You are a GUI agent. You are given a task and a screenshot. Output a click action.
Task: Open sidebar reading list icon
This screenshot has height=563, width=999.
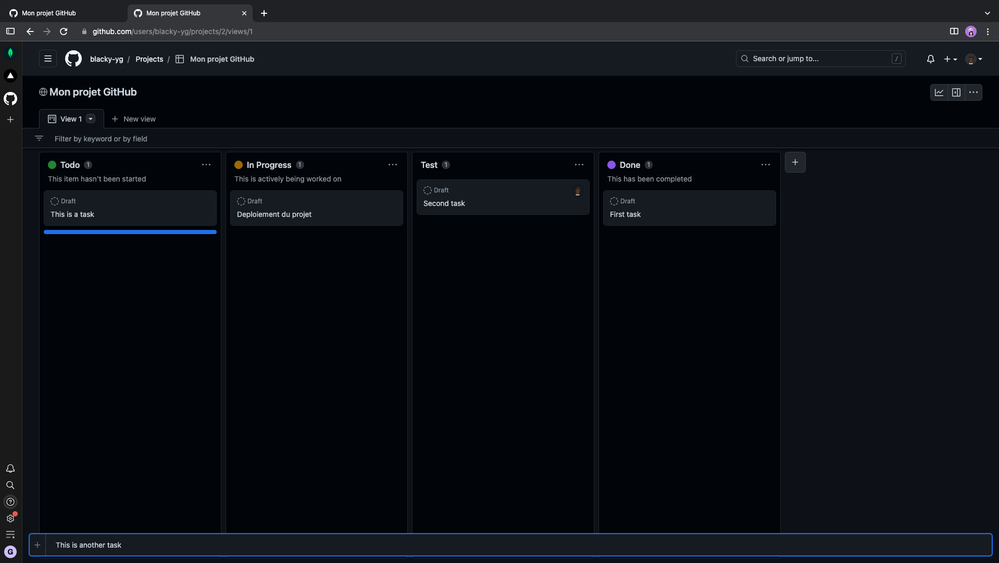point(10,534)
